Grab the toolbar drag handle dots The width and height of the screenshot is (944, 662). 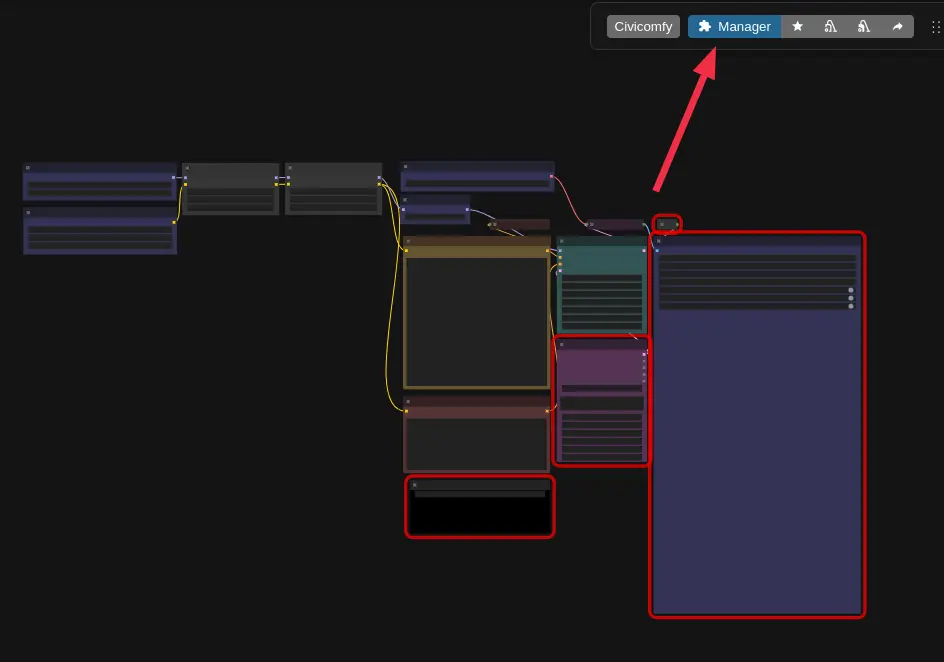[935, 27]
